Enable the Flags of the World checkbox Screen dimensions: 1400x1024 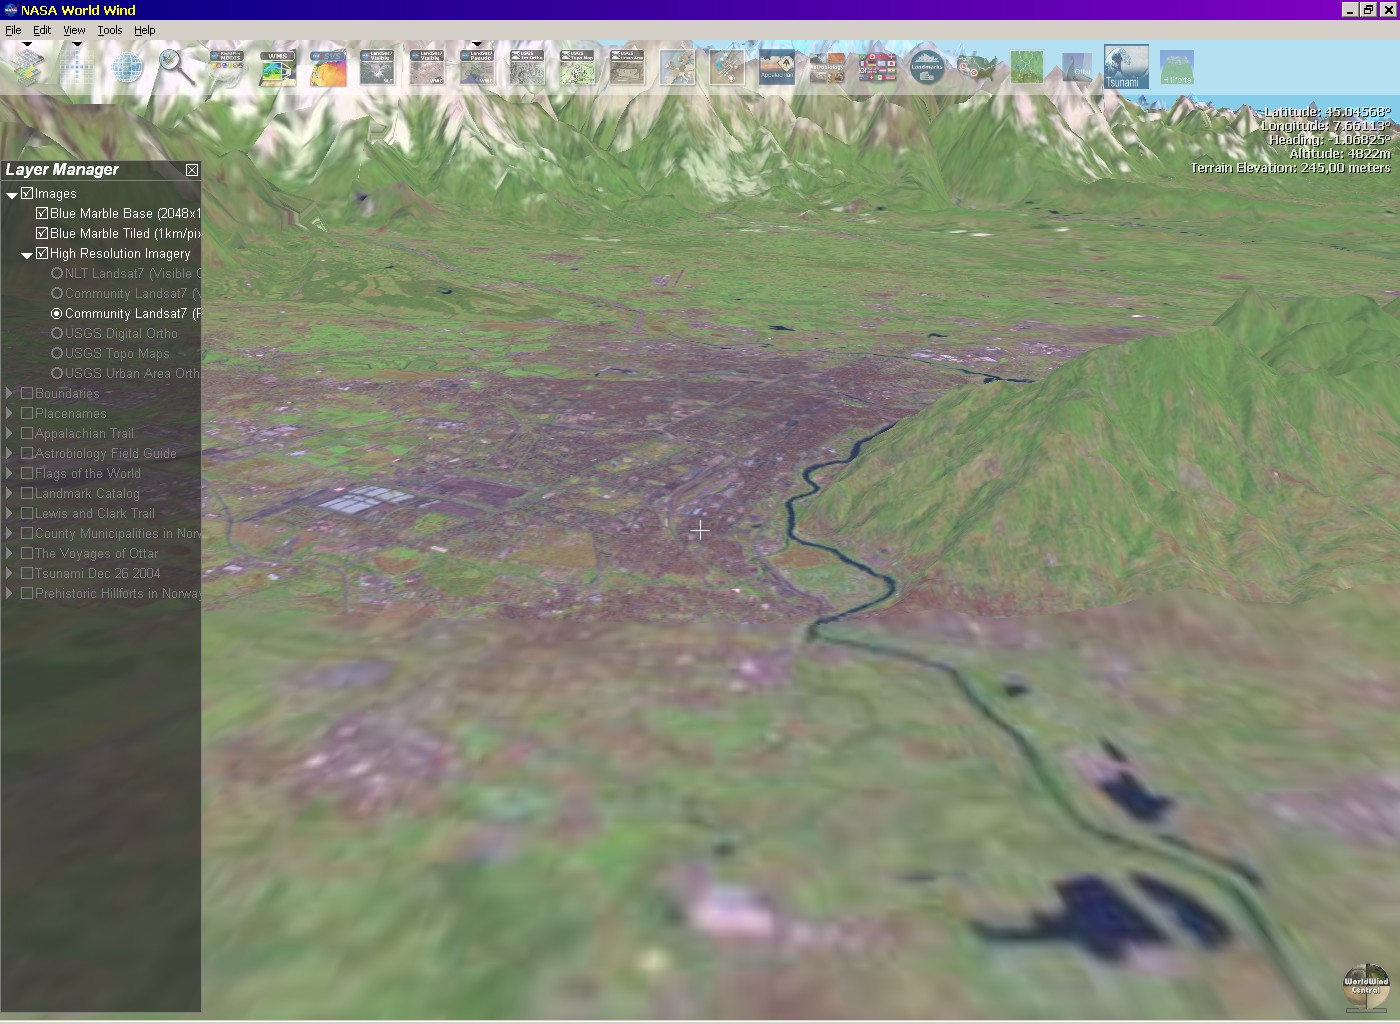[27, 473]
